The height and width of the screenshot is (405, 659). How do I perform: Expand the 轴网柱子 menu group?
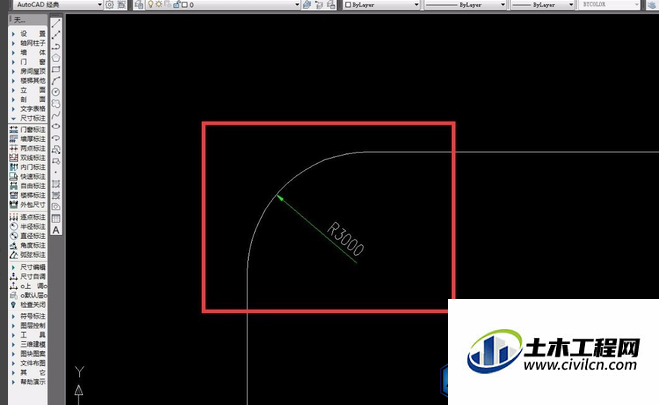[28, 43]
